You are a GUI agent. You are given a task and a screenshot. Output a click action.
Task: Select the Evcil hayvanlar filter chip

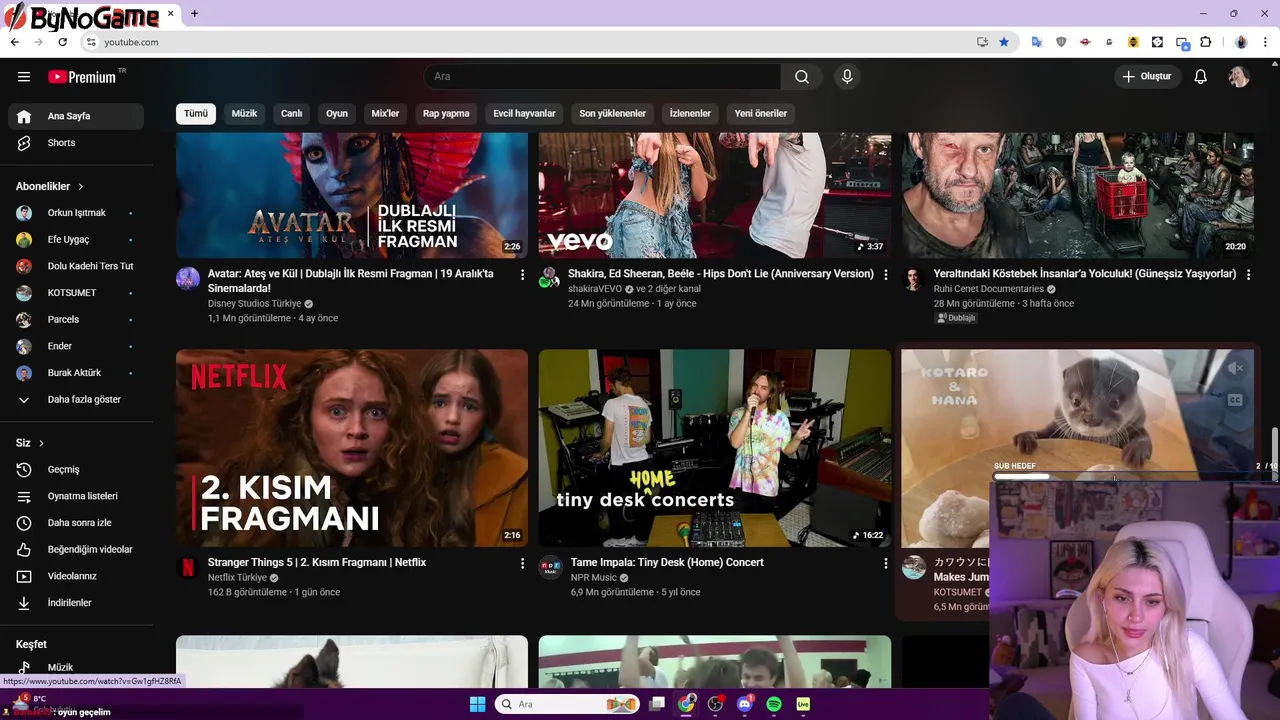[x=524, y=113]
